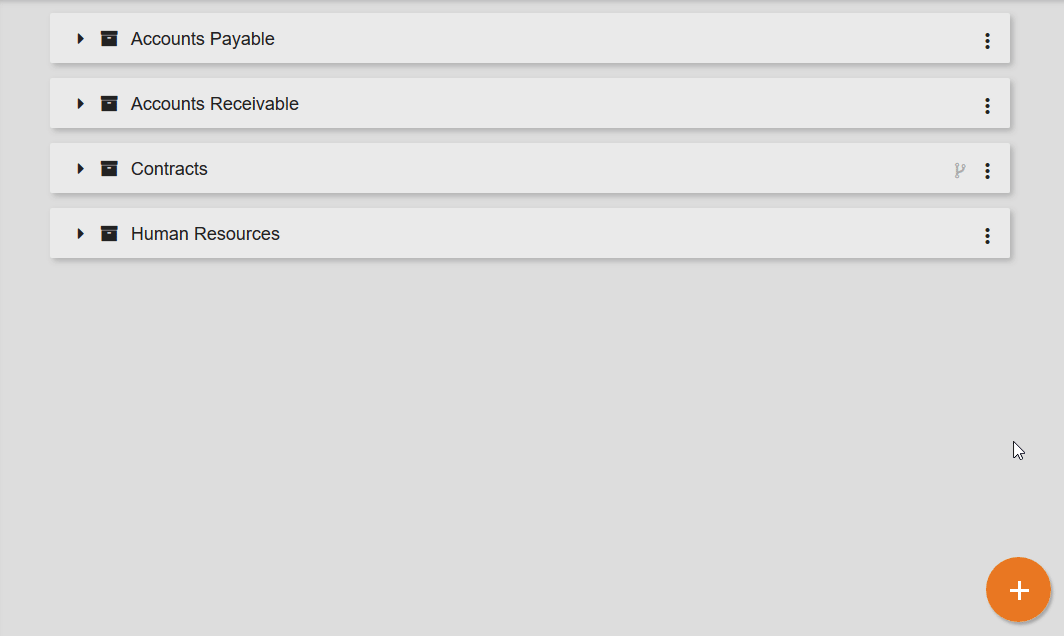Screen dimensions: 1064x636
Task: Select the Accounts Receivable label
Action: tap(214, 104)
